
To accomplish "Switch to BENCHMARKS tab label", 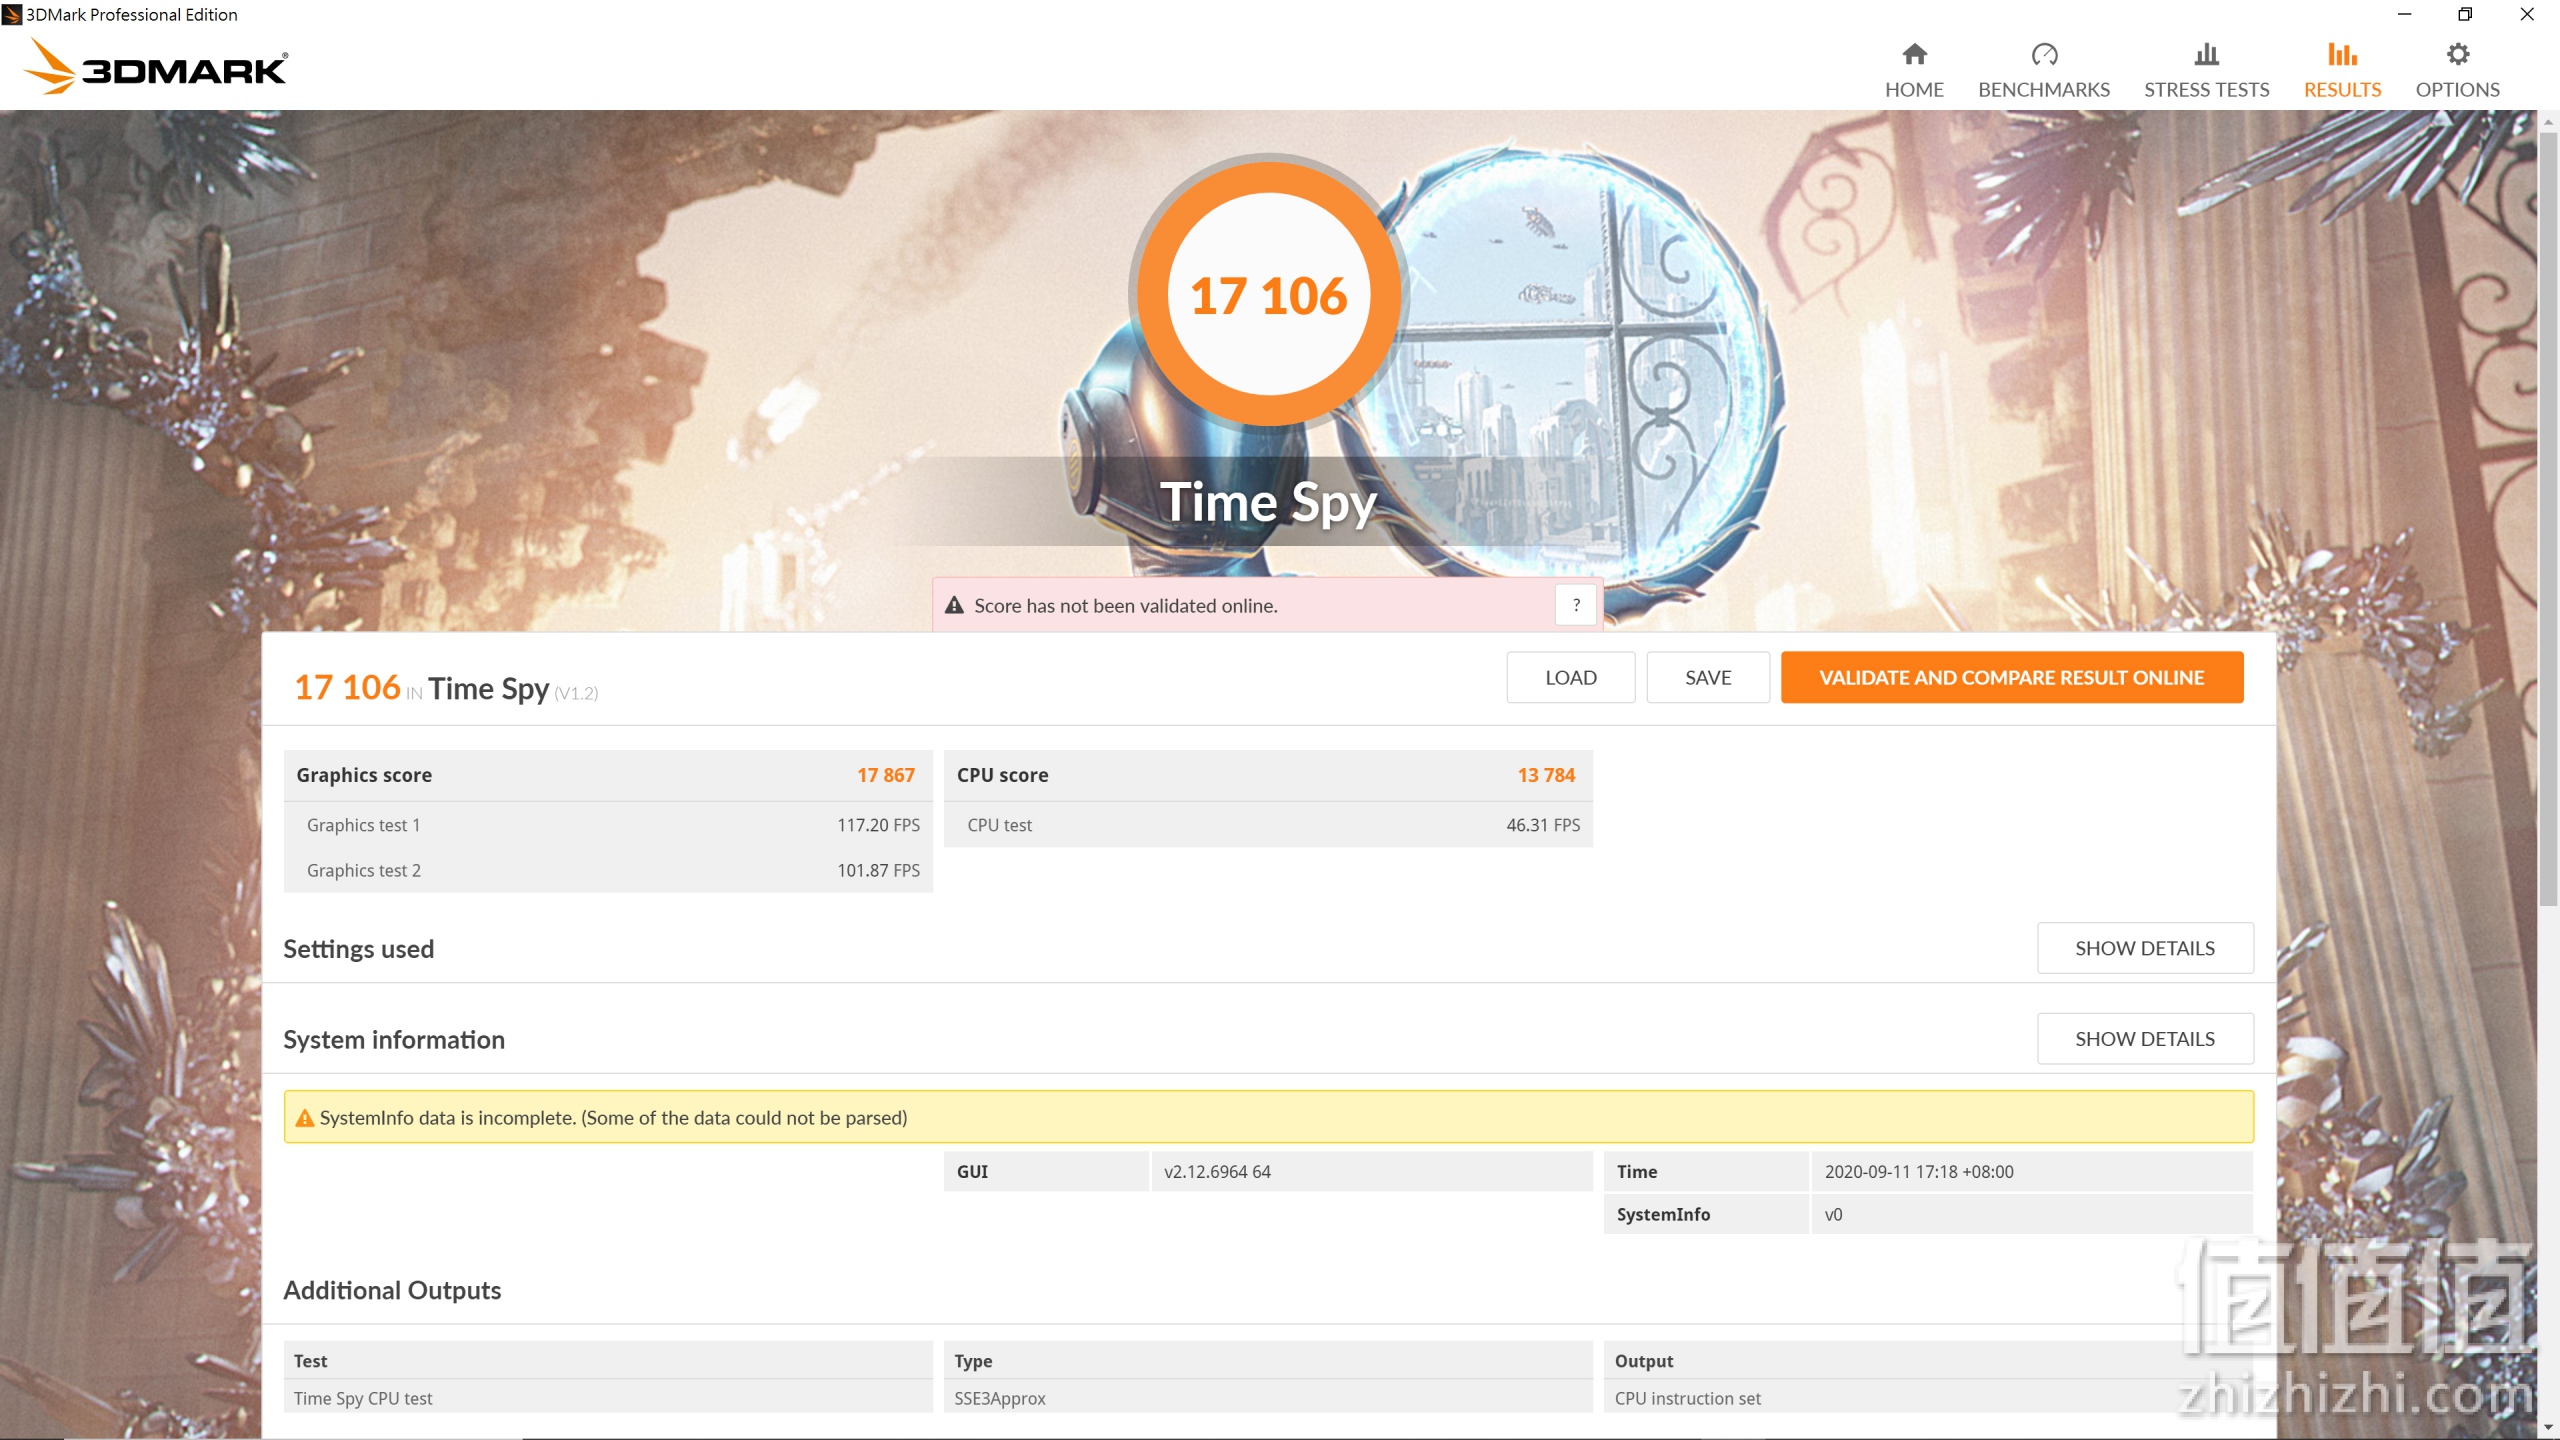I will point(2044,90).
